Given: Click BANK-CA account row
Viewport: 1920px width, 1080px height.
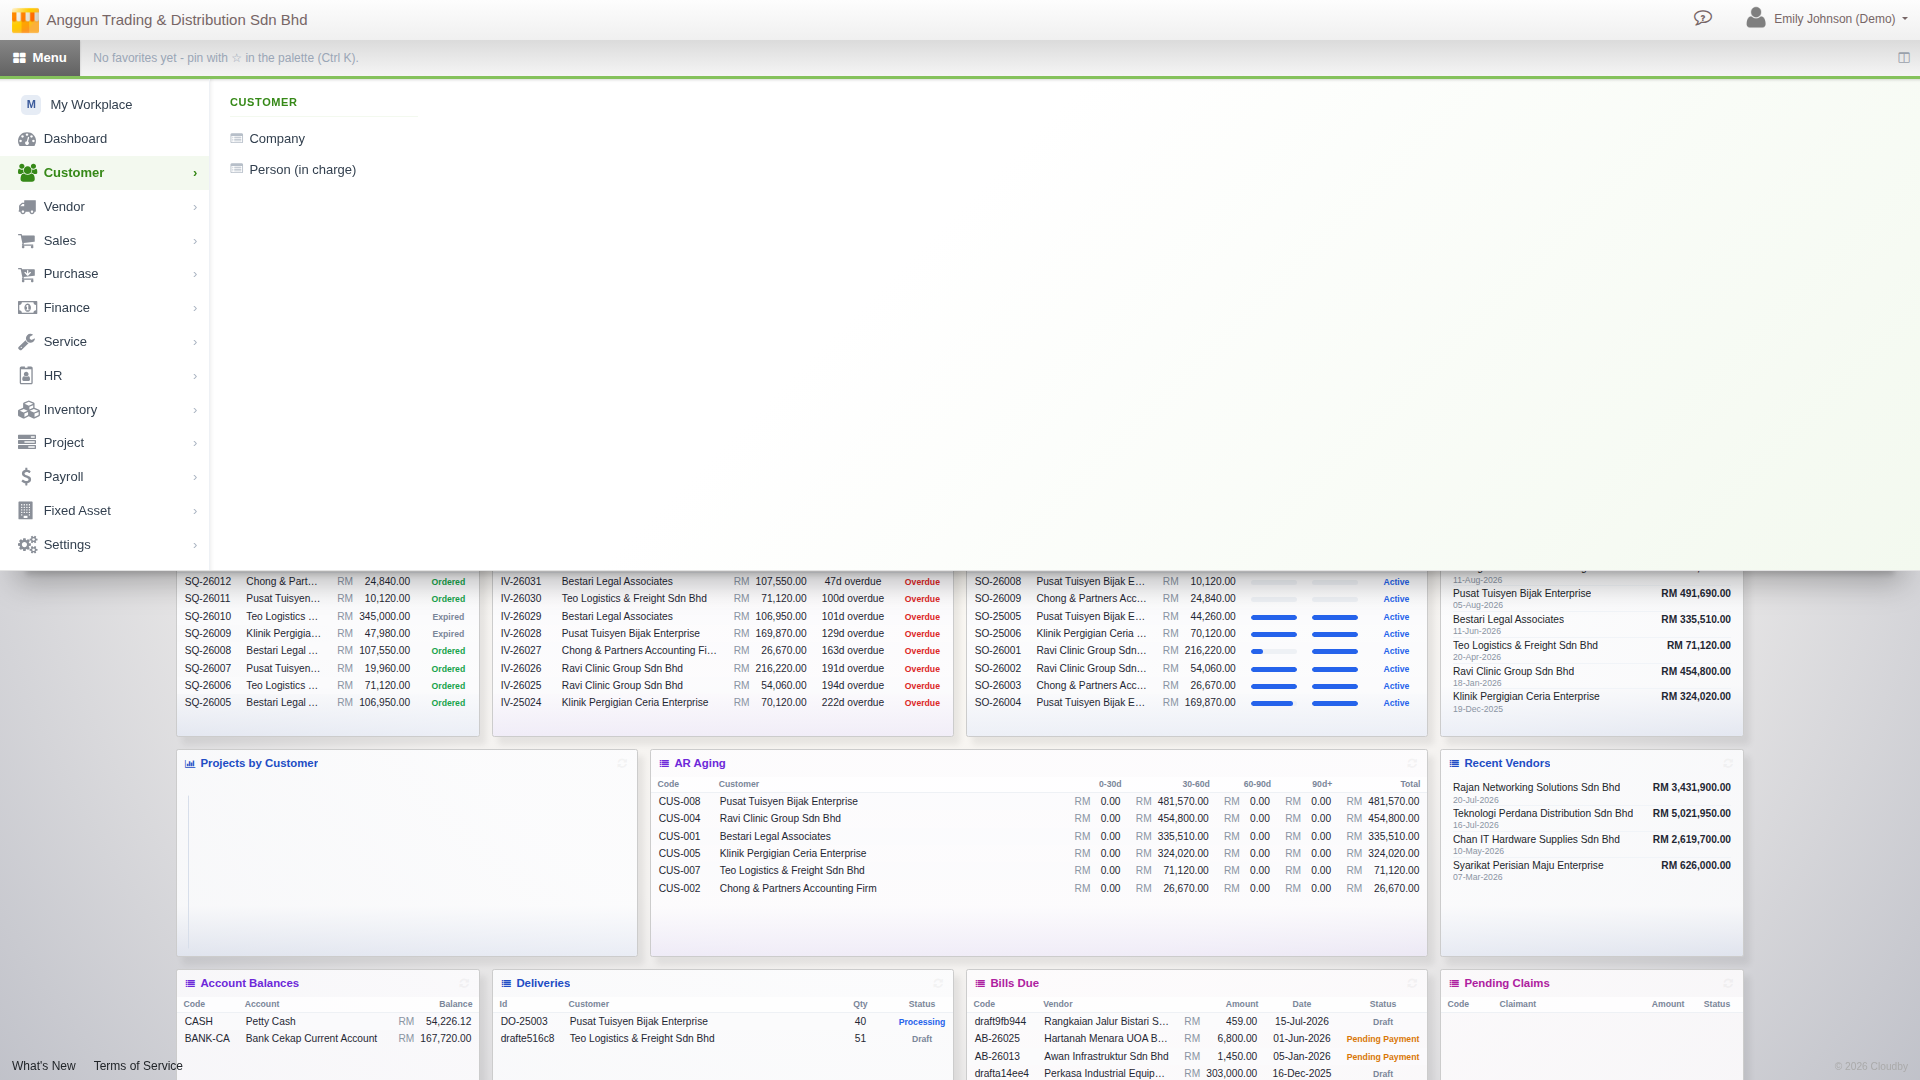Looking at the screenshot, I should (x=327, y=1039).
